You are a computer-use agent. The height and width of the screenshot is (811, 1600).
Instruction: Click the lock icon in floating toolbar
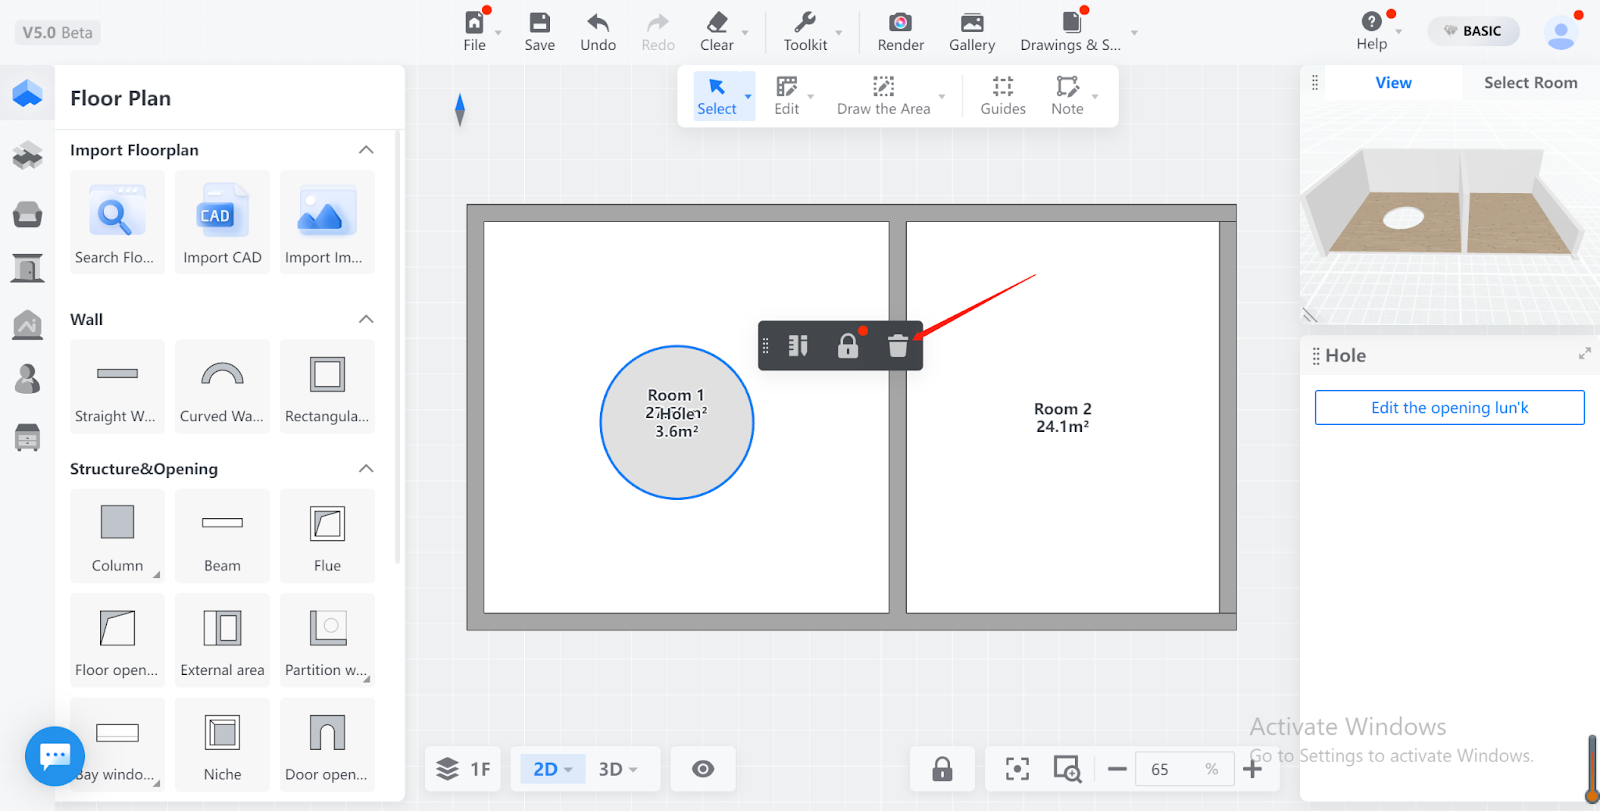tap(847, 346)
